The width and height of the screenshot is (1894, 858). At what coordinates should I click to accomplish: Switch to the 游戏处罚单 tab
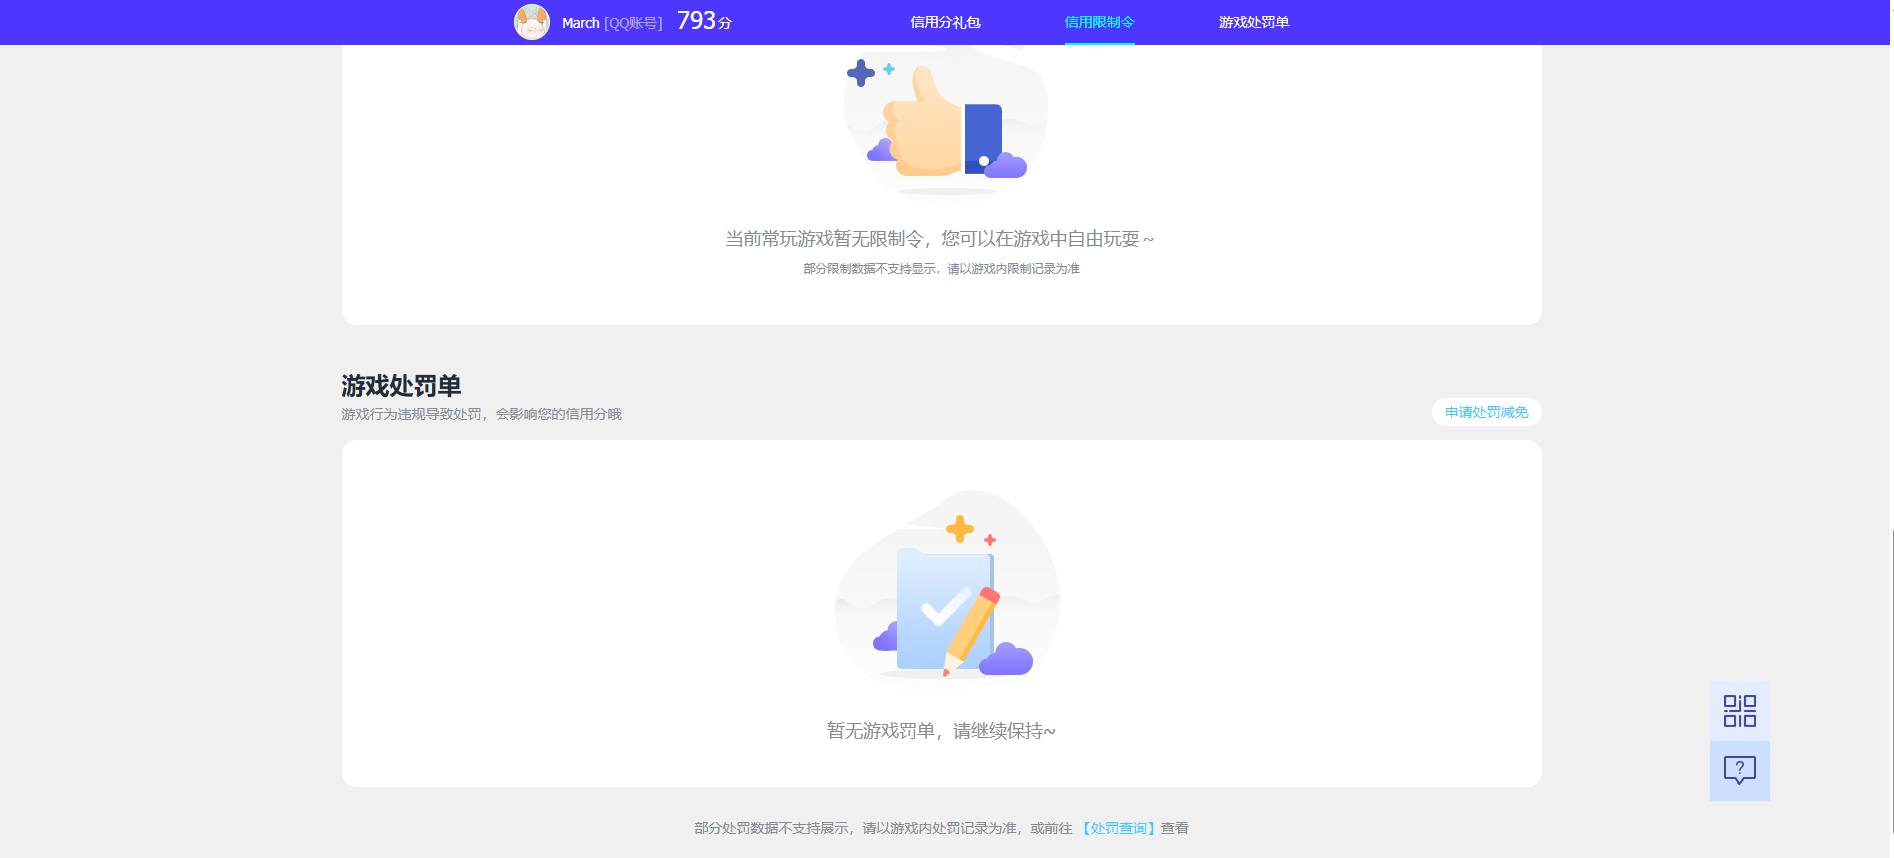1254,22
